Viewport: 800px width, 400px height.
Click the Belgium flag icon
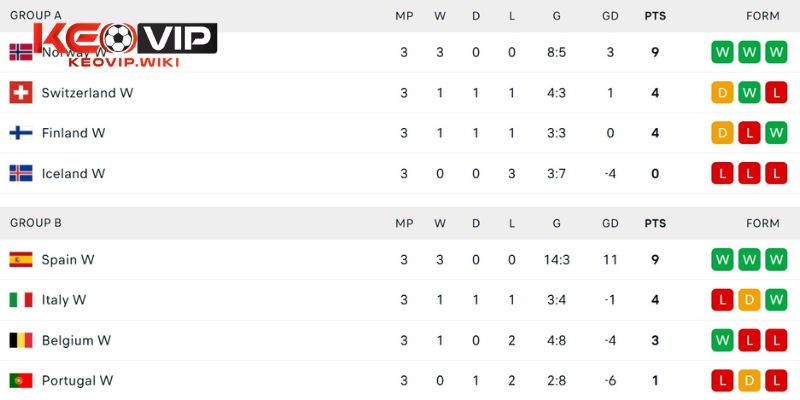click(x=21, y=340)
